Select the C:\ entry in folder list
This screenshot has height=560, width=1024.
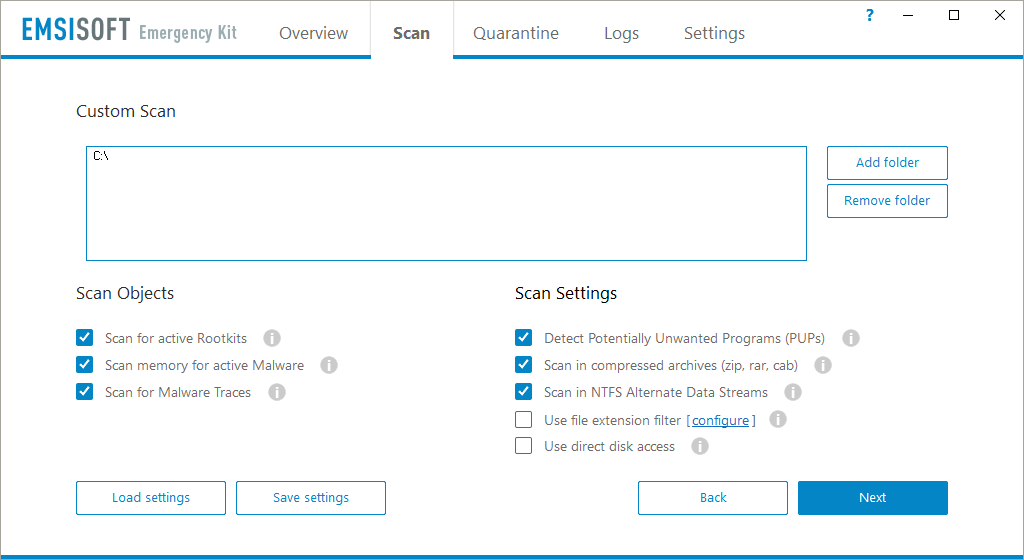(x=101, y=156)
